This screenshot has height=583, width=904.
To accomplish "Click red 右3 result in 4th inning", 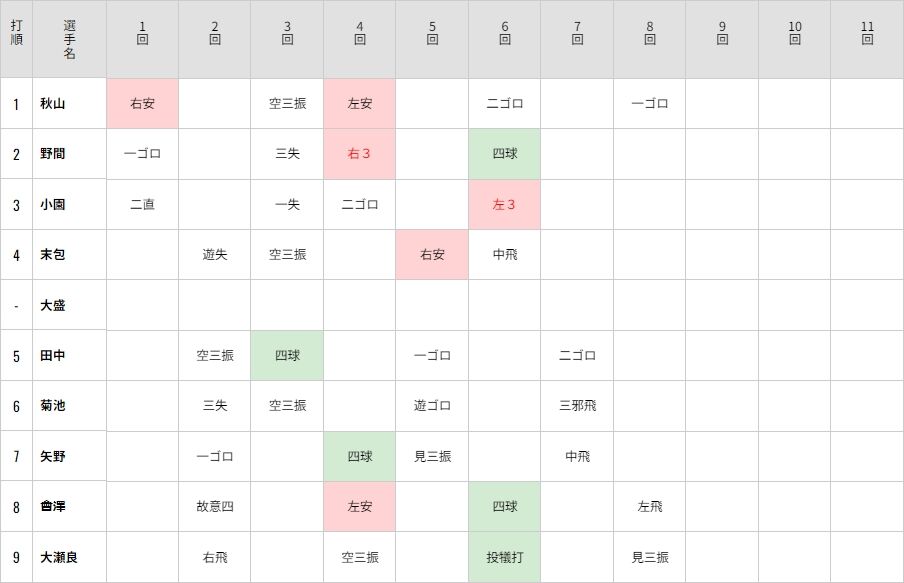I will point(359,154).
